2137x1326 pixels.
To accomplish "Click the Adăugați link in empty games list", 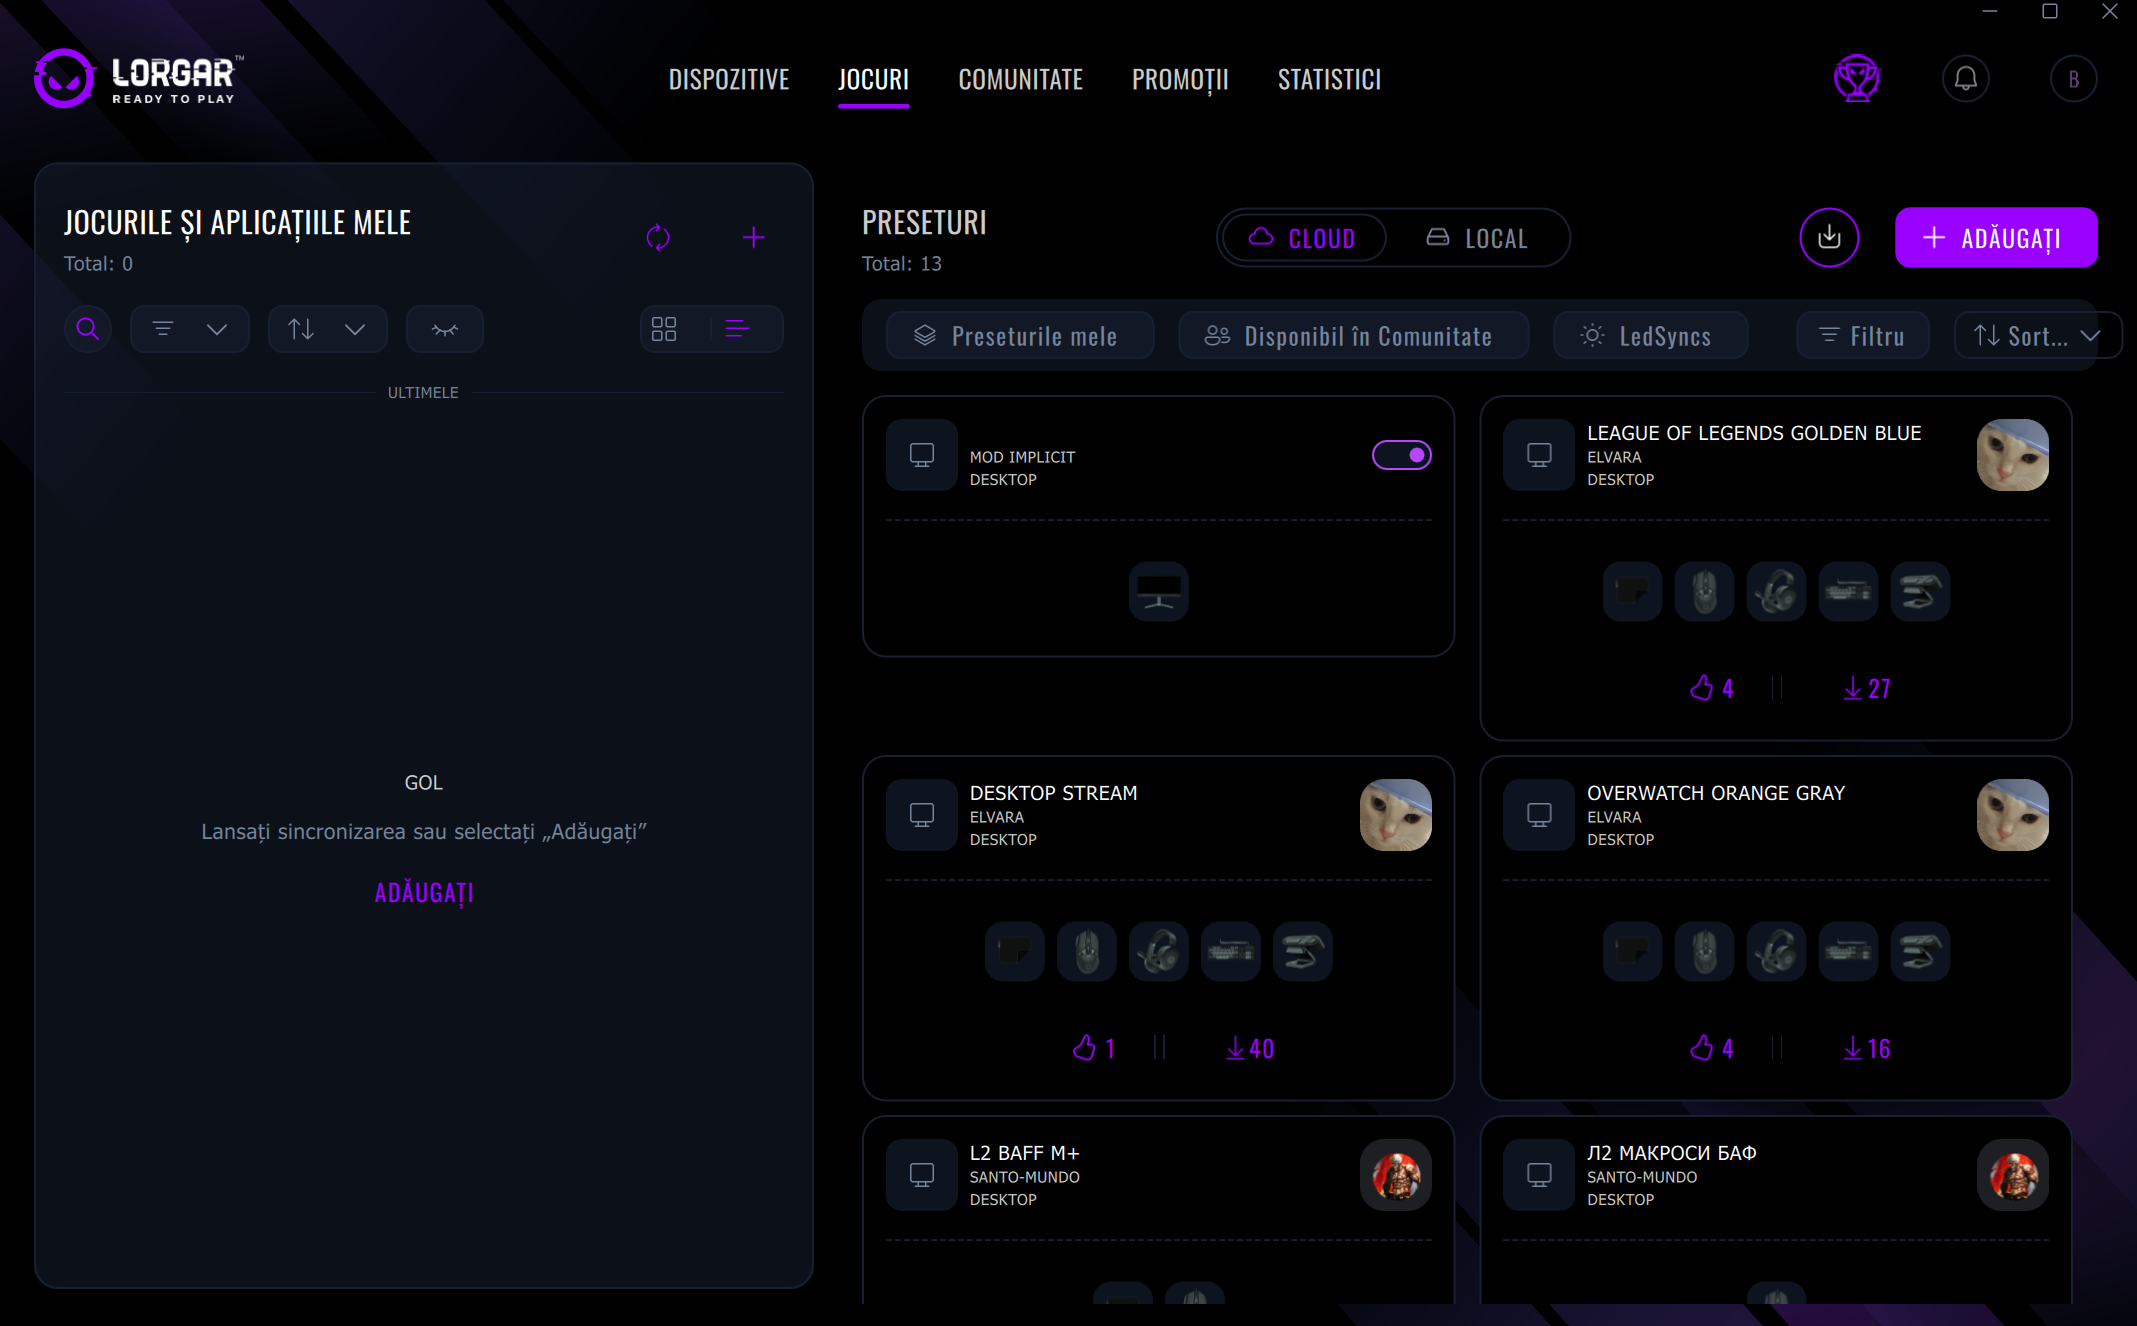I will click(x=424, y=892).
